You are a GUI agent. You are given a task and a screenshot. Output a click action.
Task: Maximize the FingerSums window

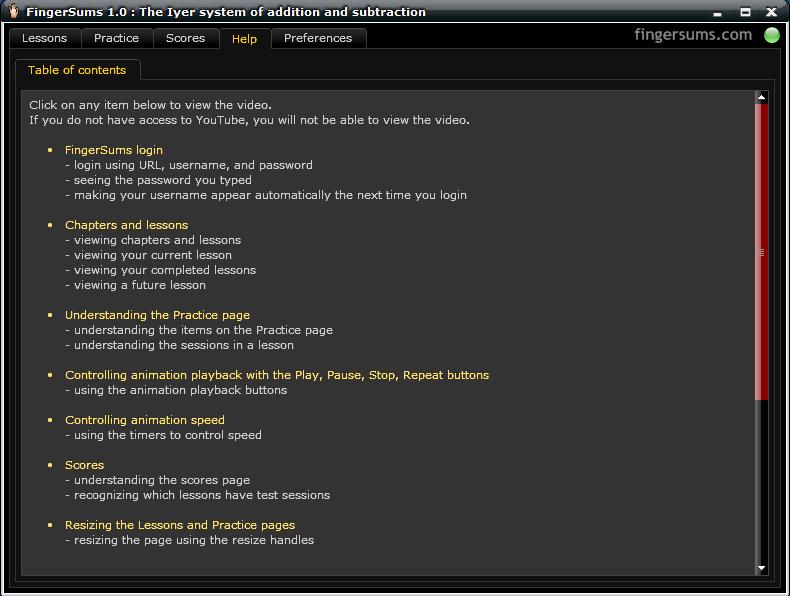click(x=745, y=12)
